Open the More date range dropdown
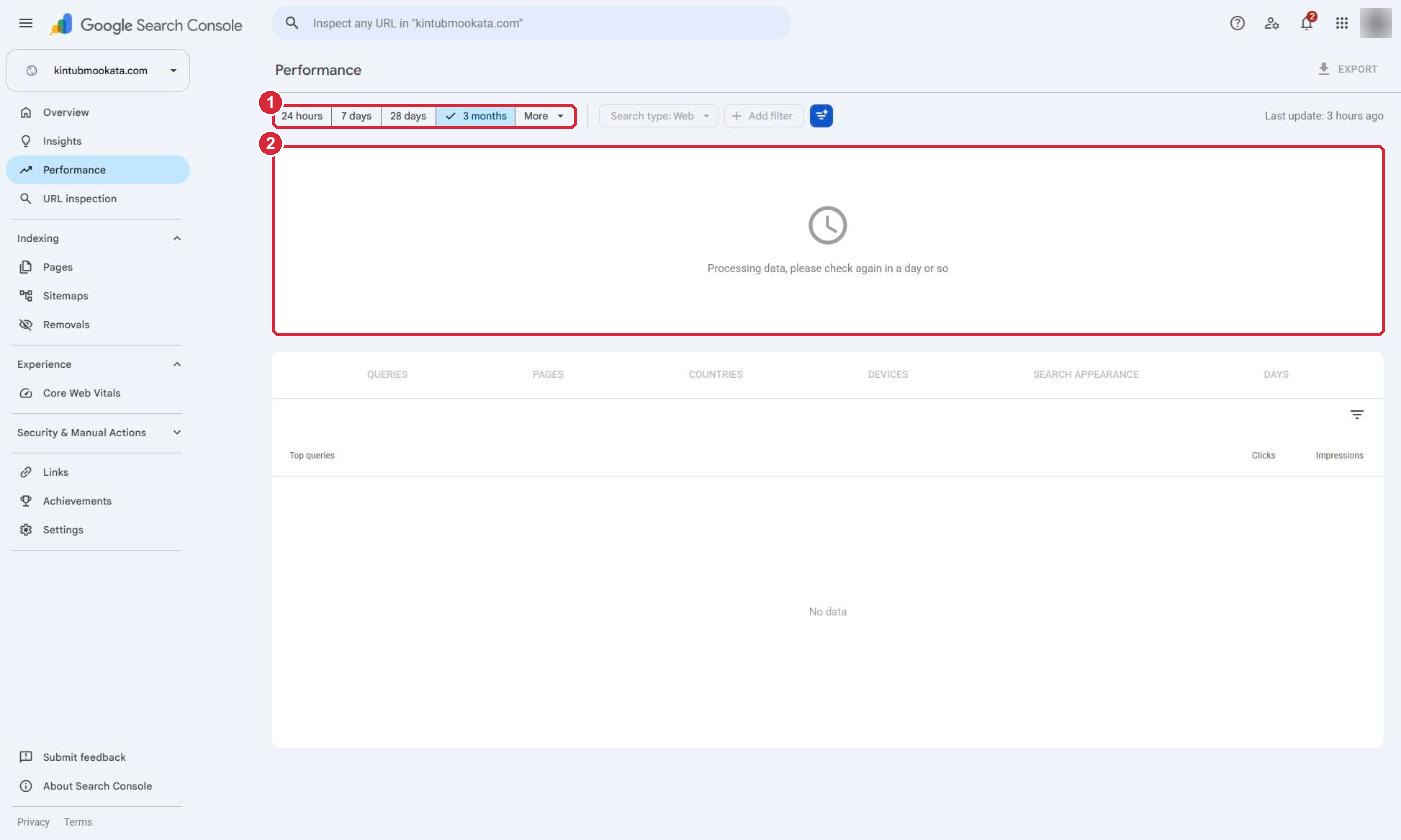 [545, 116]
